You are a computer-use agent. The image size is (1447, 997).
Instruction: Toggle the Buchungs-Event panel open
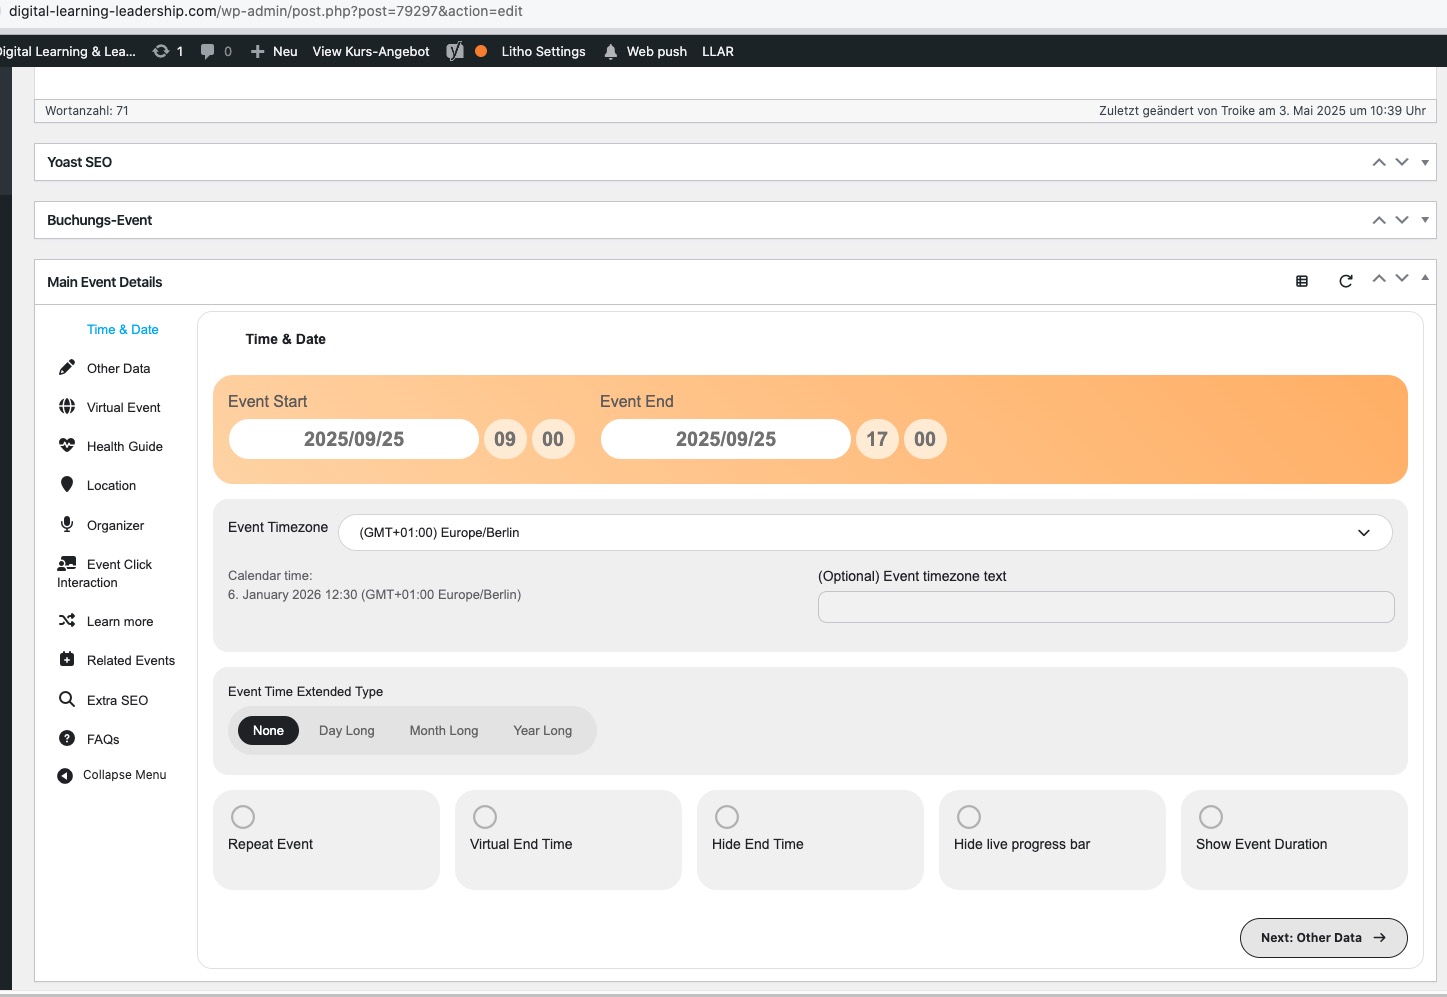point(1424,220)
